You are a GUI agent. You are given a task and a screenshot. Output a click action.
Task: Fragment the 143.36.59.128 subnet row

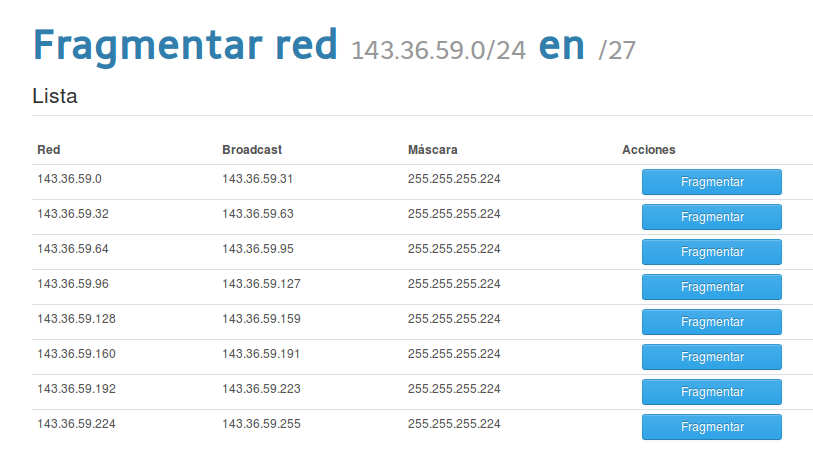pos(711,322)
